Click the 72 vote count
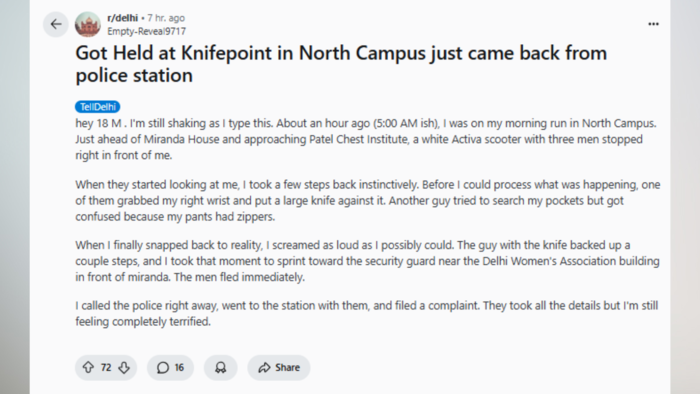Image resolution: width=700 pixels, height=394 pixels. pos(106,367)
